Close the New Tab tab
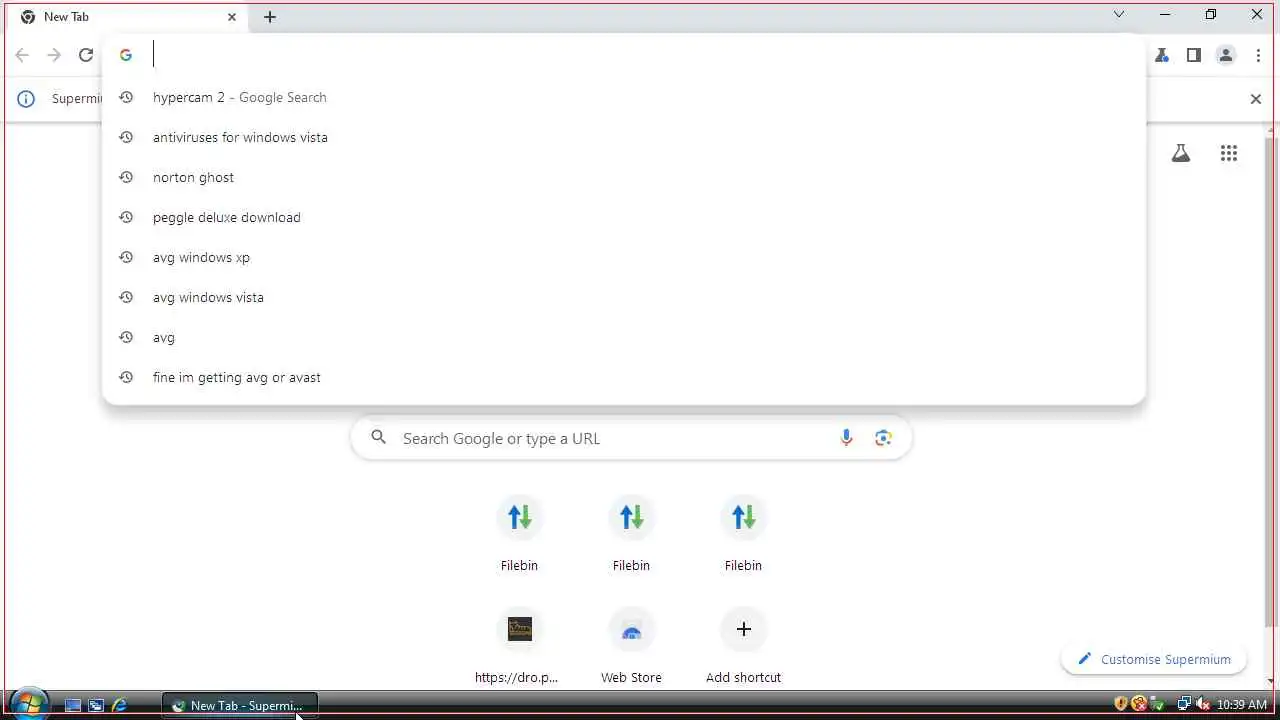Viewport: 1280px width, 720px height. coord(232,17)
